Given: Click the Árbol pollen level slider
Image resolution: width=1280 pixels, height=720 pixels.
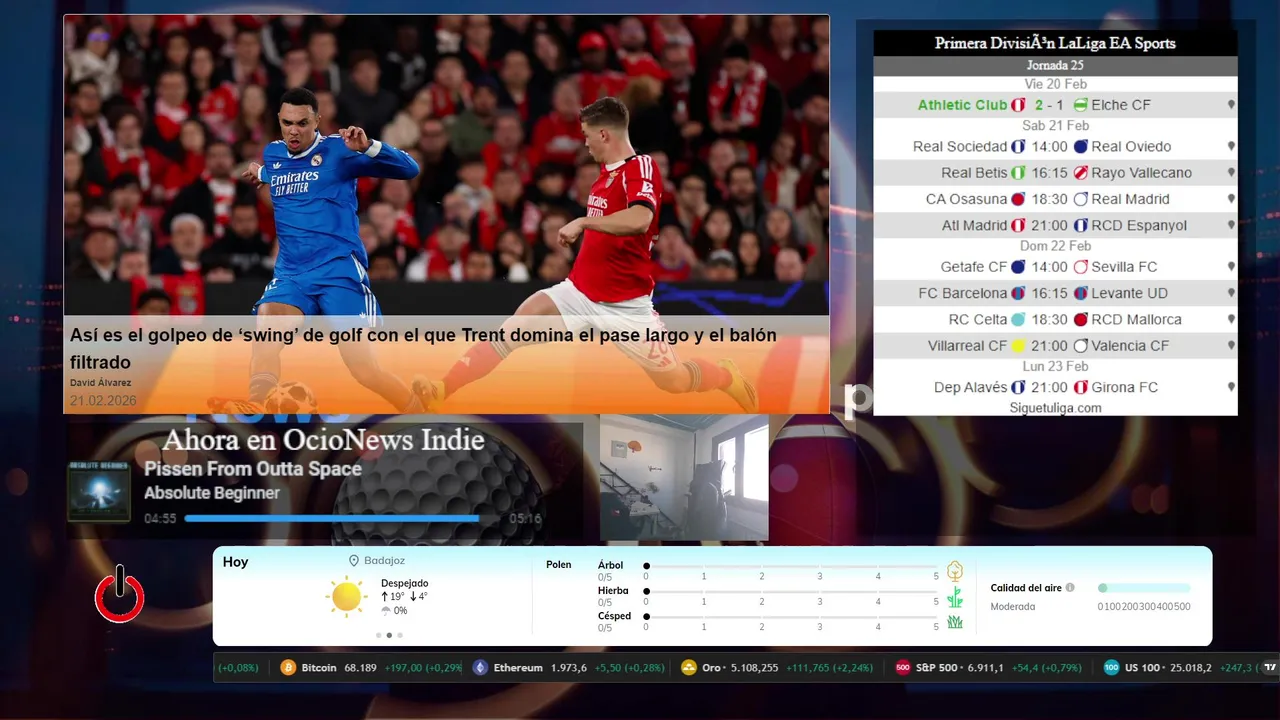Looking at the screenshot, I should click(x=791, y=566).
